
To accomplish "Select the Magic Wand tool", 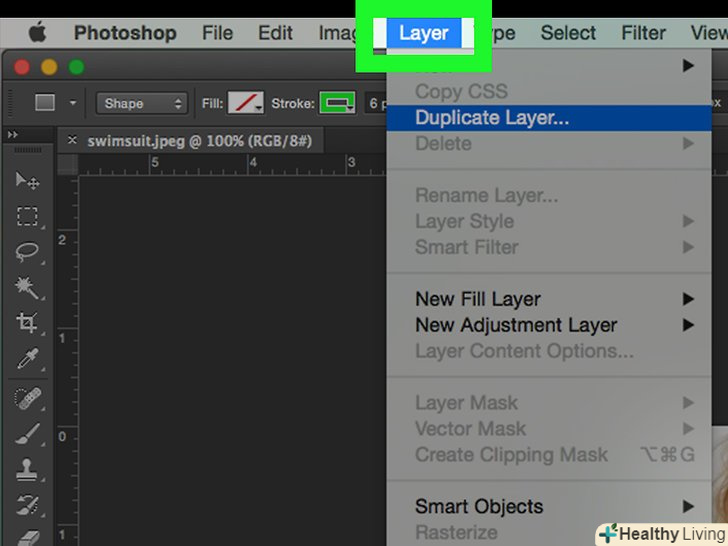I will click(x=27, y=287).
